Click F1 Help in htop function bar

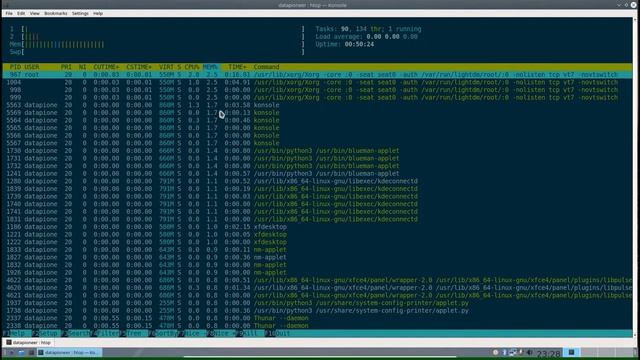tap(18, 333)
